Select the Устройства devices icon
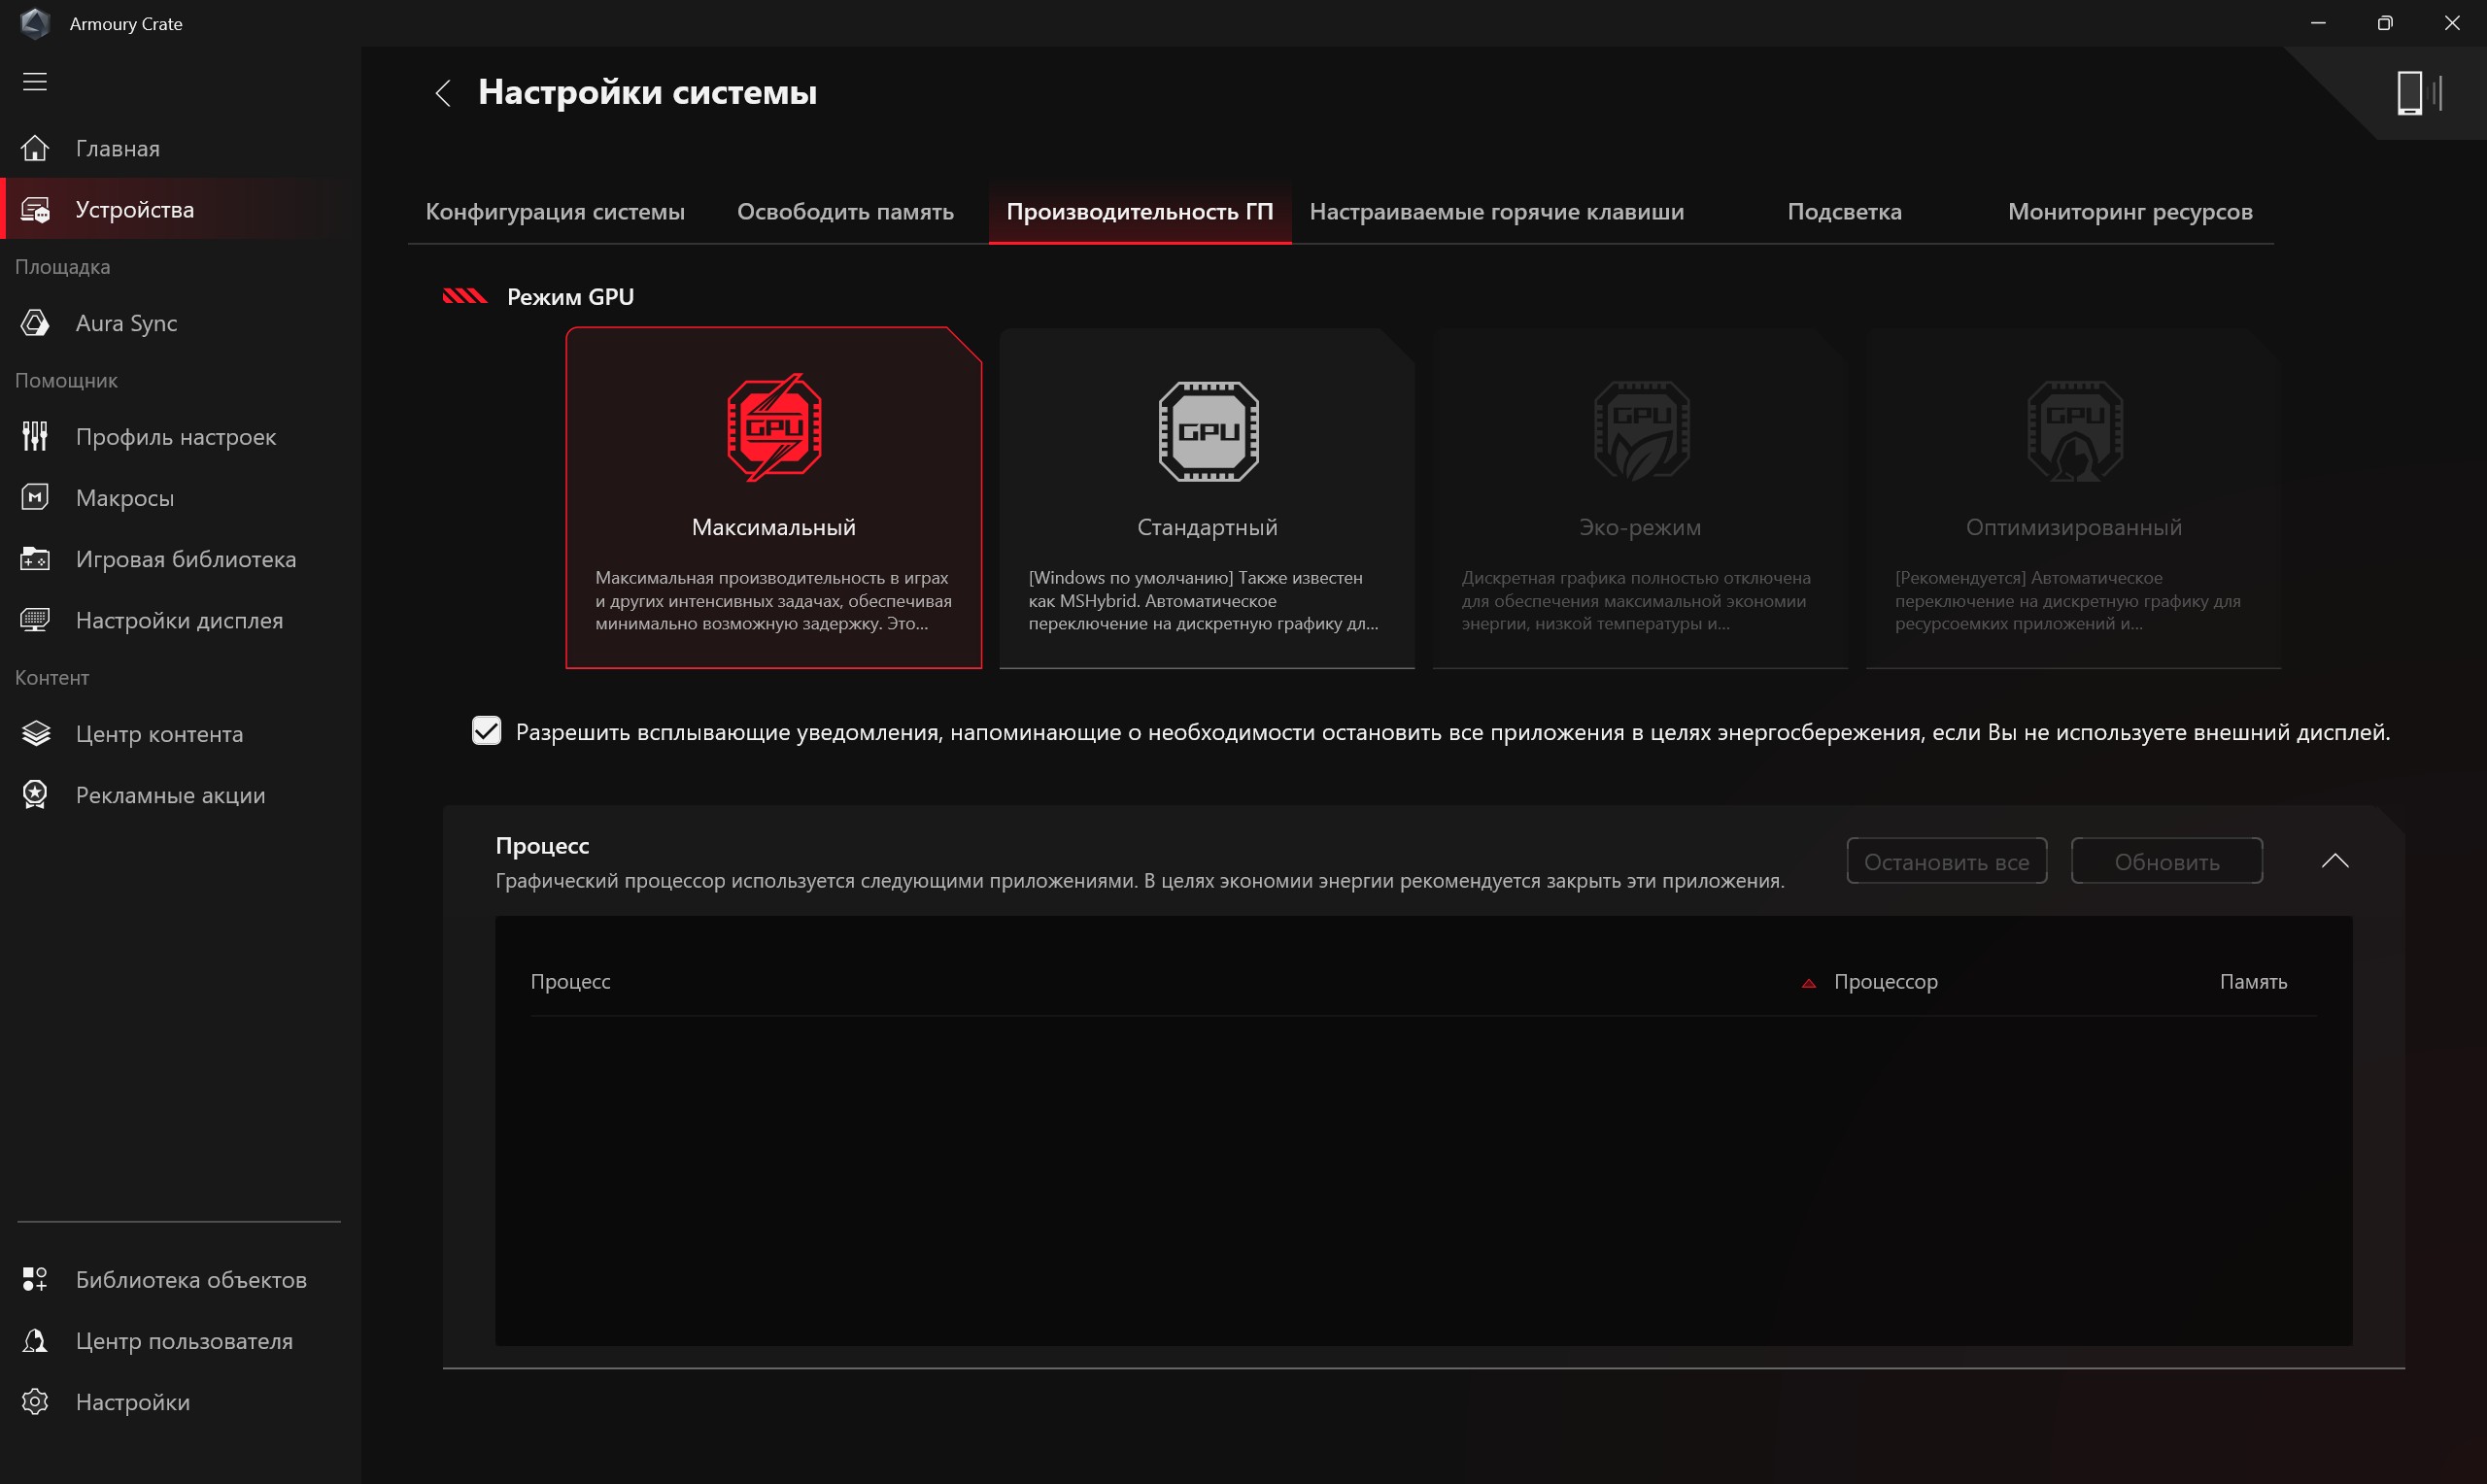The height and width of the screenshot is (1484, 2487). coord(35,210)
